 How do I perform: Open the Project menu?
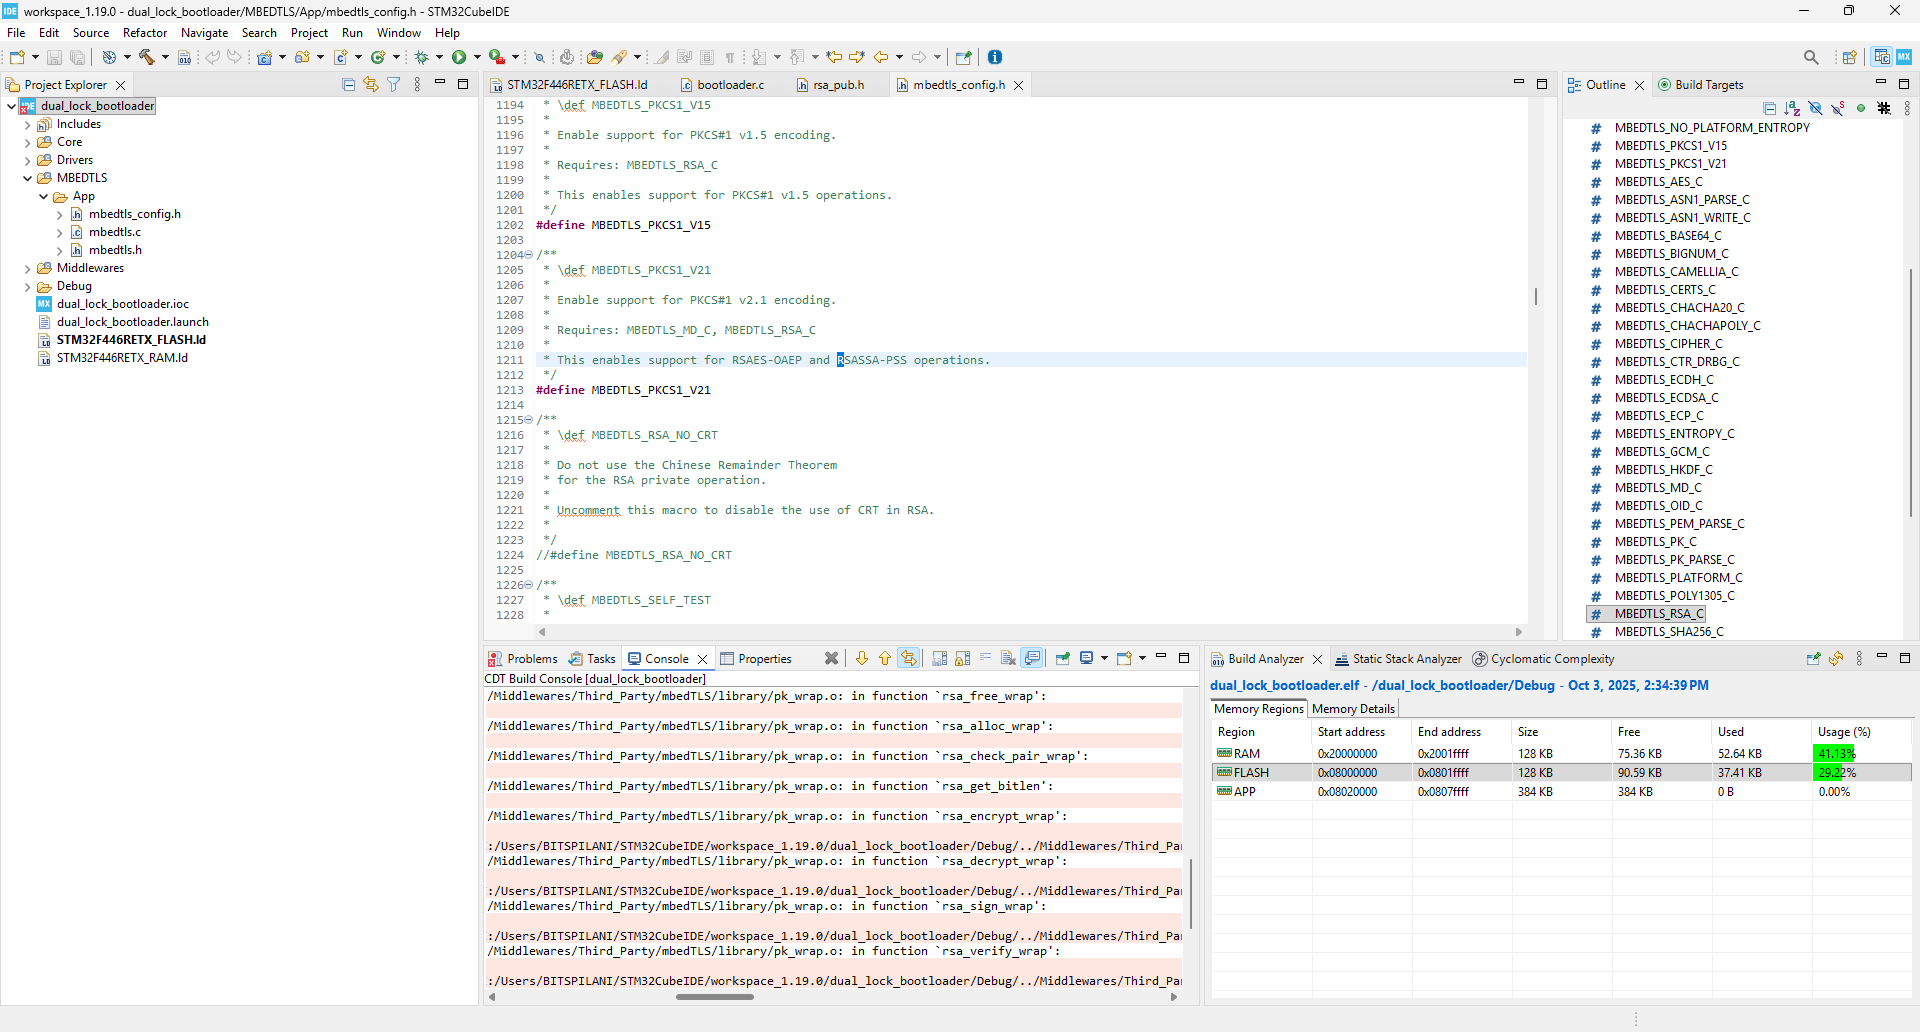coord(309,33)
